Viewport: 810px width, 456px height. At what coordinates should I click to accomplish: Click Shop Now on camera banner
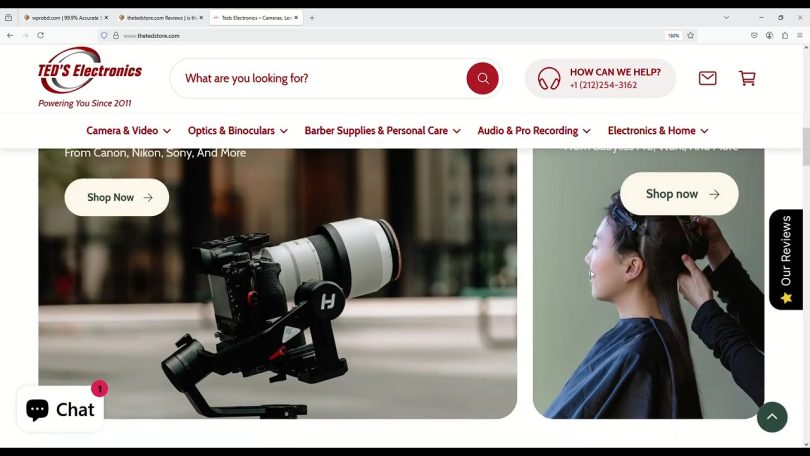coord(117,197)
